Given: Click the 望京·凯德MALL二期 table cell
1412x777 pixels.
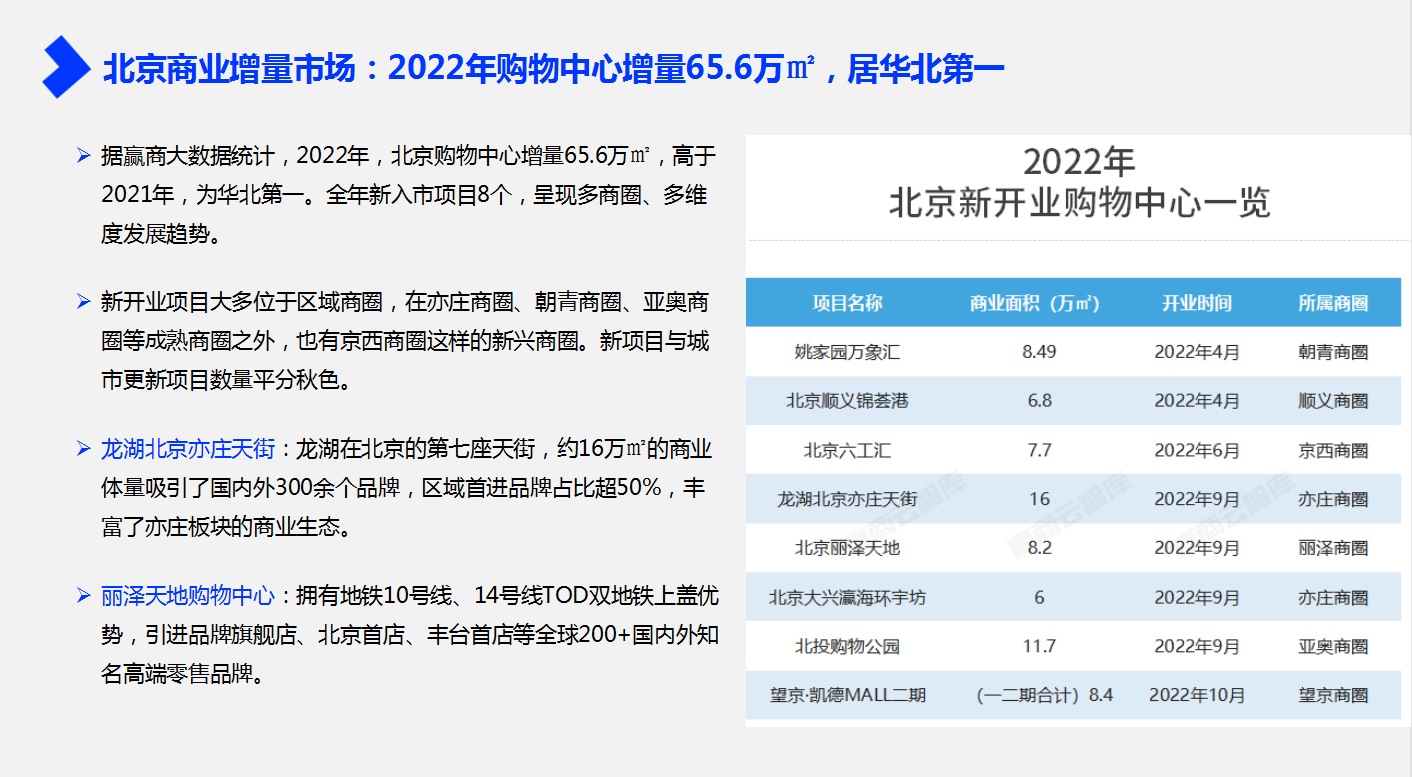Looking at the screenshot, I should (x=847, y=695).
